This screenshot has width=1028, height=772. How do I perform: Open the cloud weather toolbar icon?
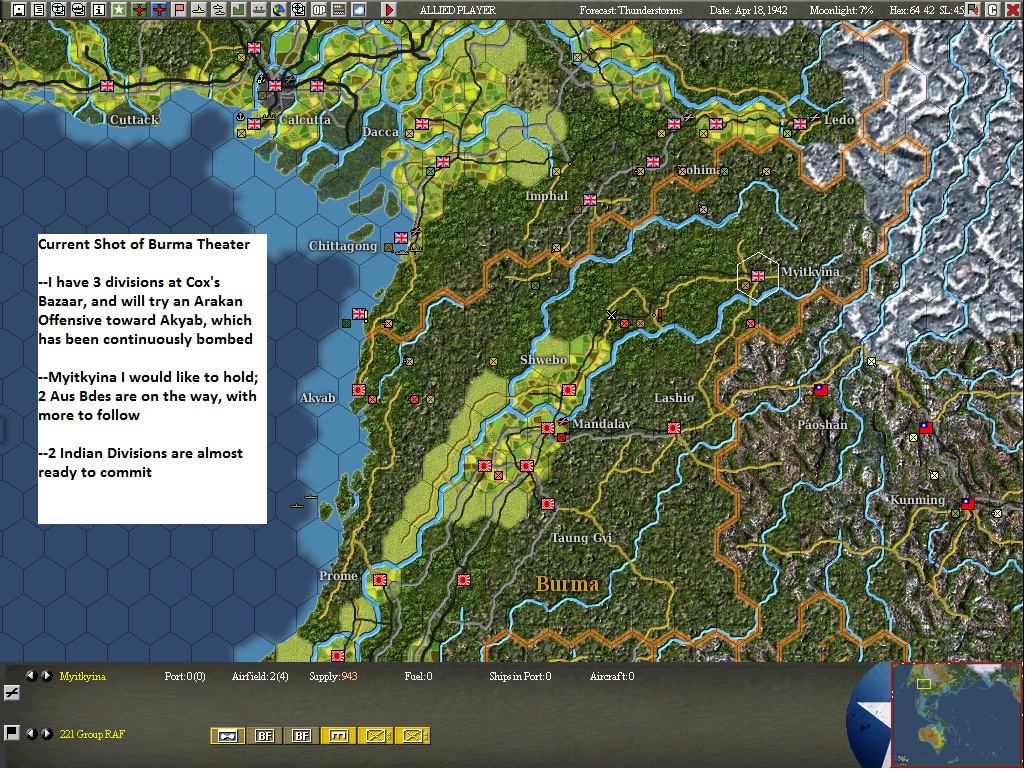tap(359, 10)
